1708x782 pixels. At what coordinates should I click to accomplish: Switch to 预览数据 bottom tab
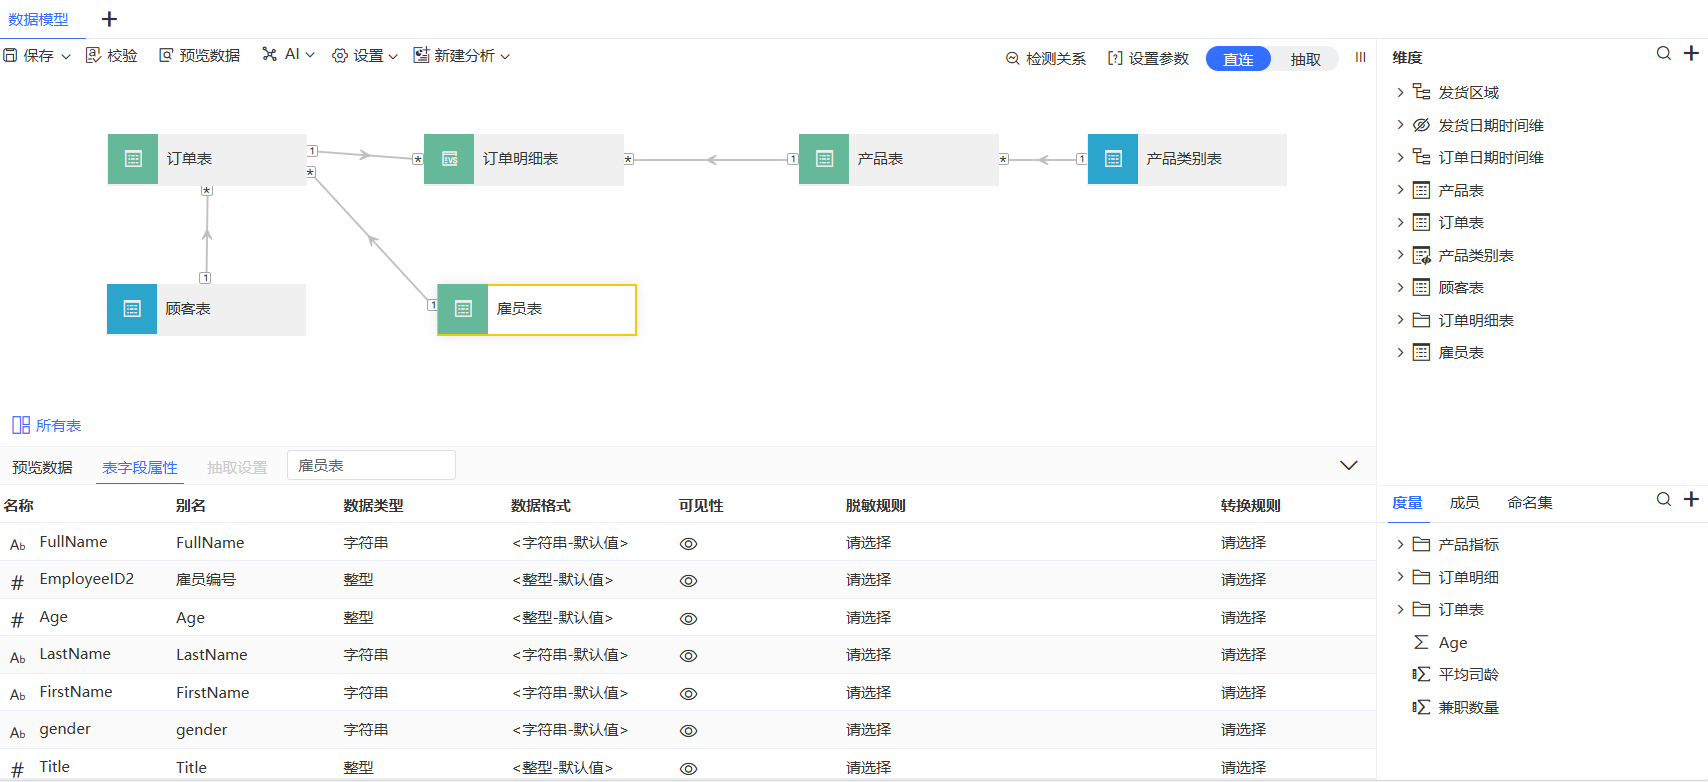[x=42, y=467]
